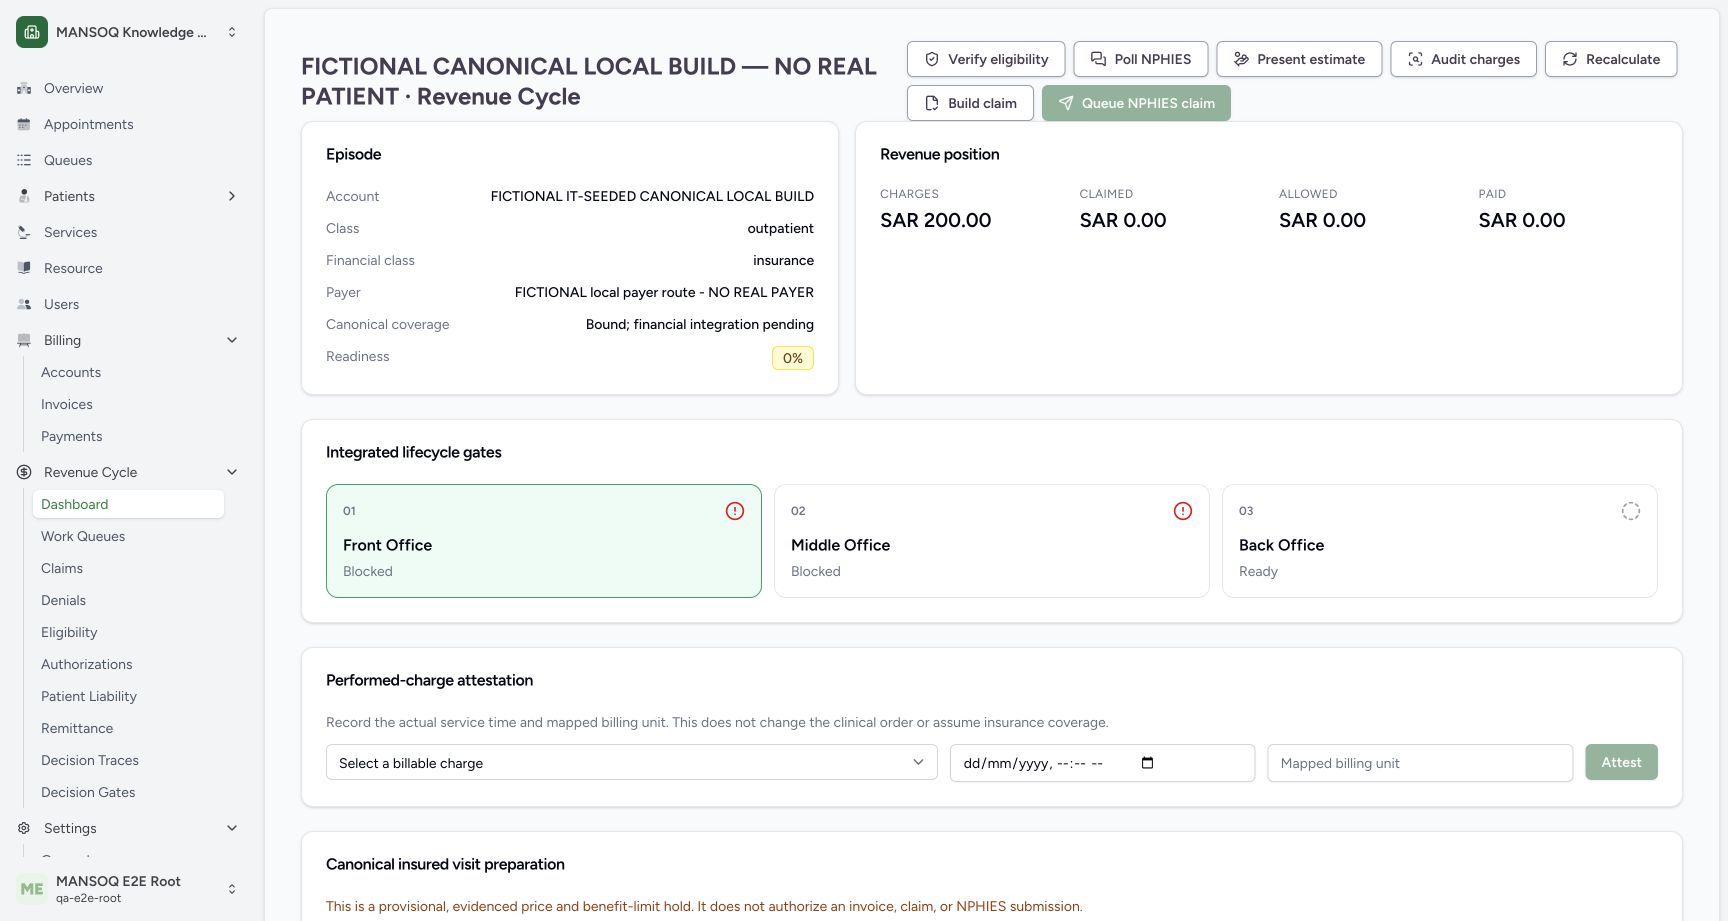Collapse the Settings section chevron
This screenshot has width=1728, height=921.
pos(232,828)
